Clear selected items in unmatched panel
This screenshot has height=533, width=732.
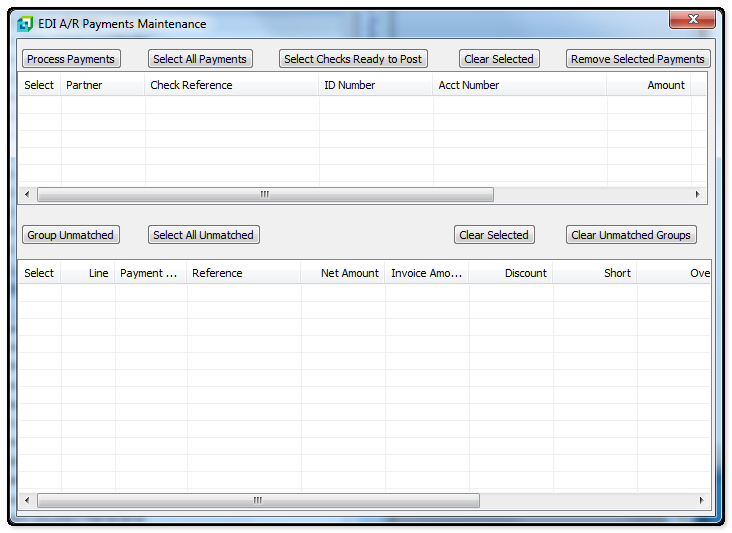pos(494,235)
